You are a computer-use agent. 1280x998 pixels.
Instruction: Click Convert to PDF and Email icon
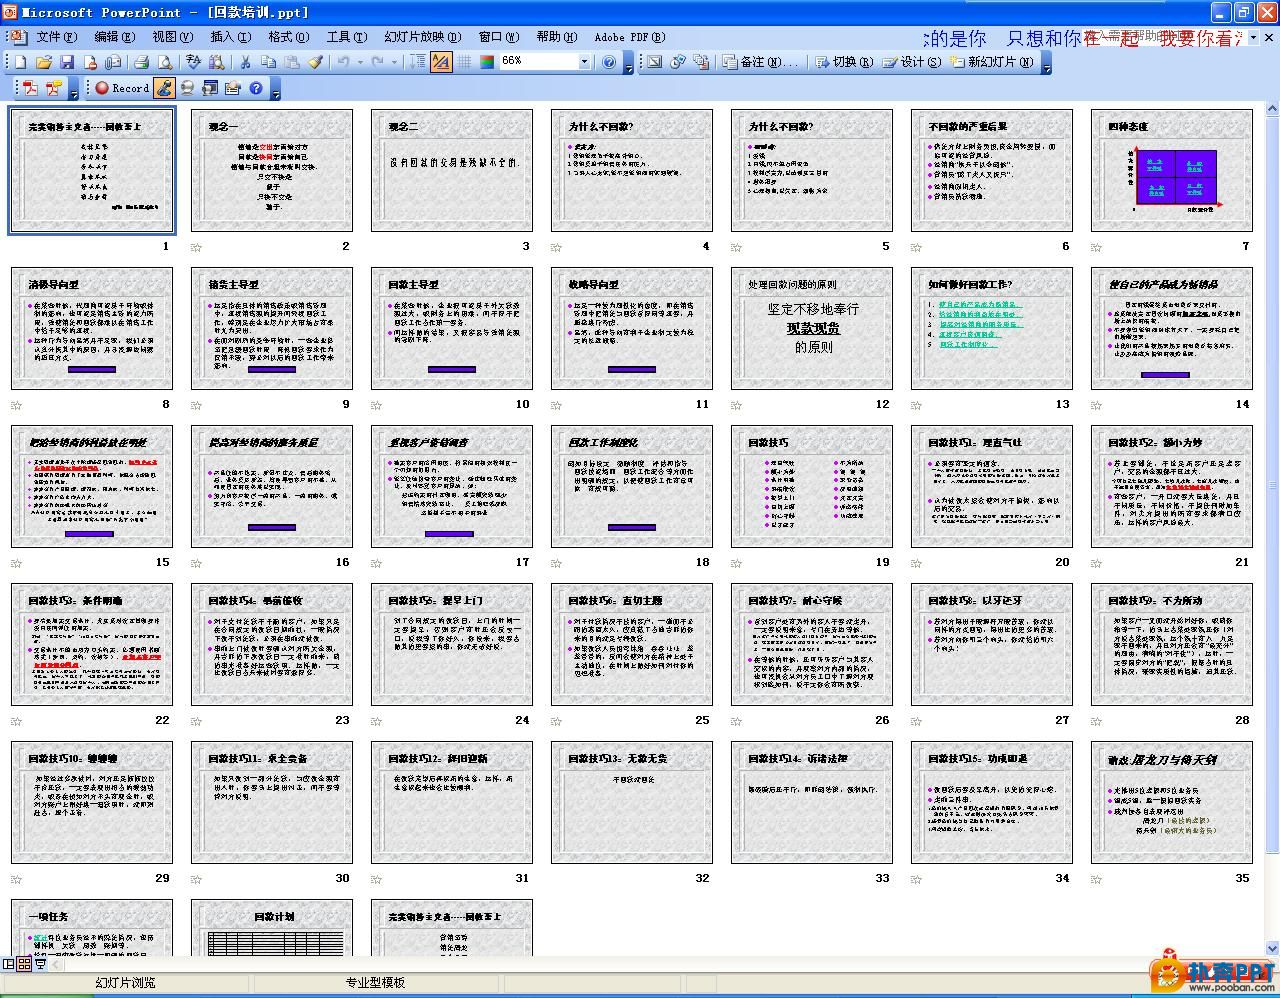(53, 88)
